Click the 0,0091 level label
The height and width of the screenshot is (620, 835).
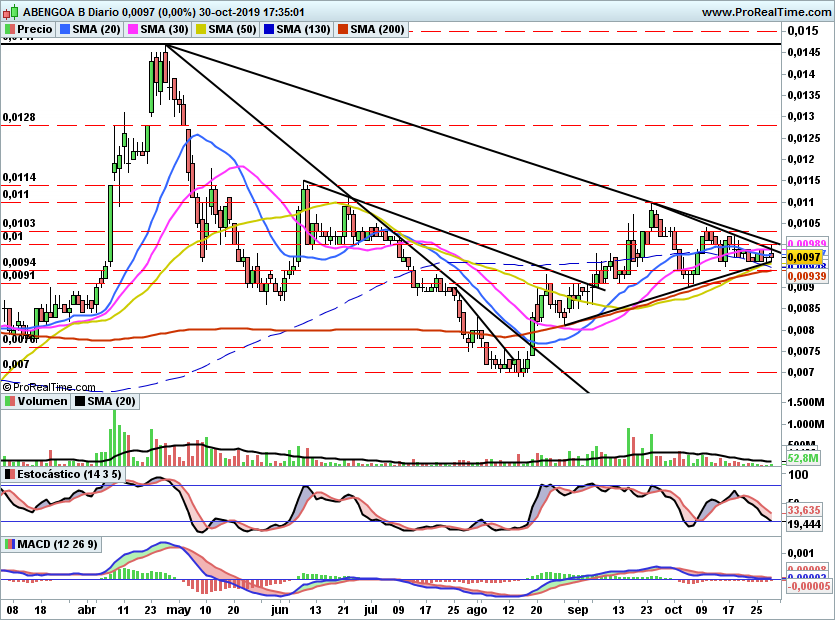(x=19, y=275)
